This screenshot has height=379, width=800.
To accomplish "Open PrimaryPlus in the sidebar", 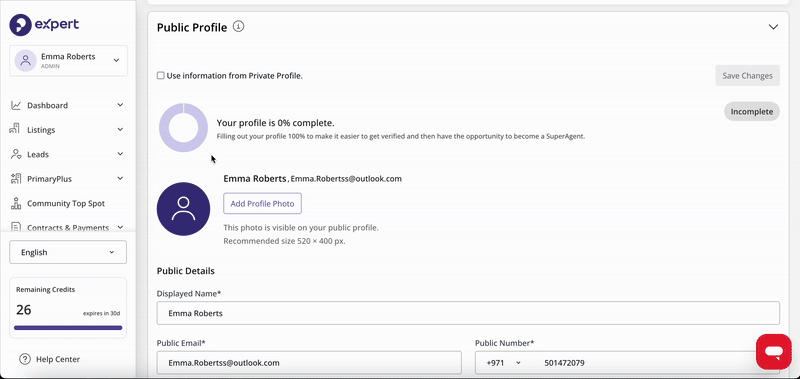I will pyautogui.click(x=49, y=179).
